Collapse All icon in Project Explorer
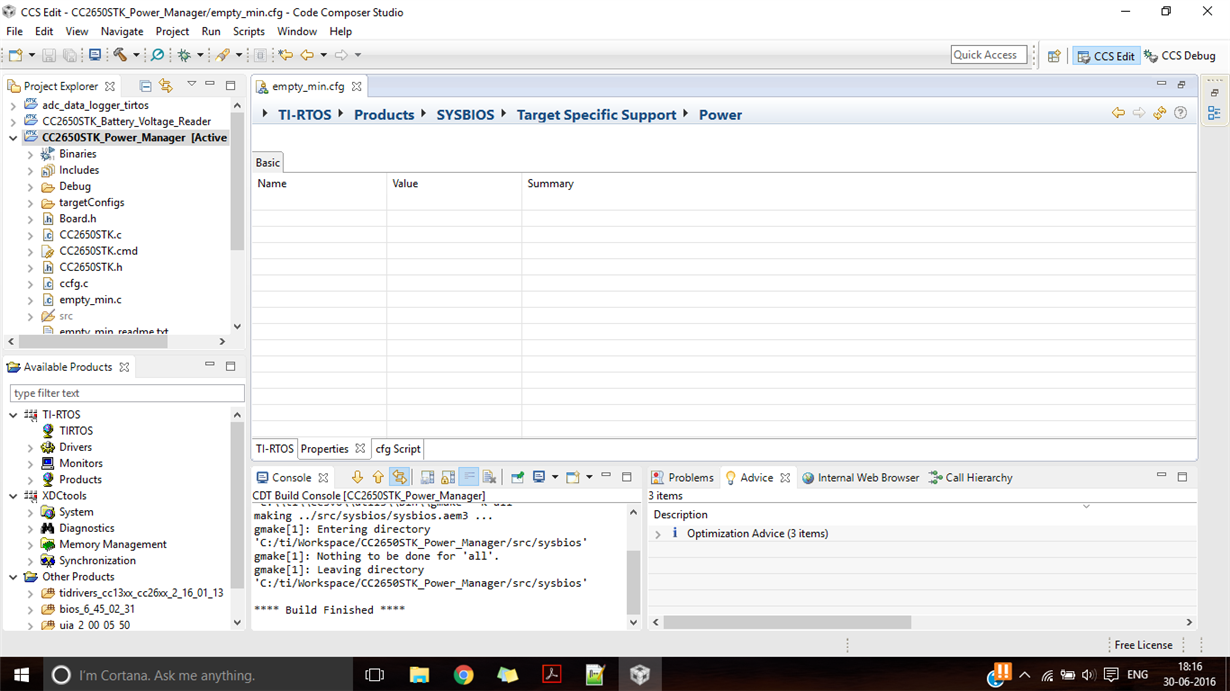Viewport: 1230px width, 691px height. 146,86
